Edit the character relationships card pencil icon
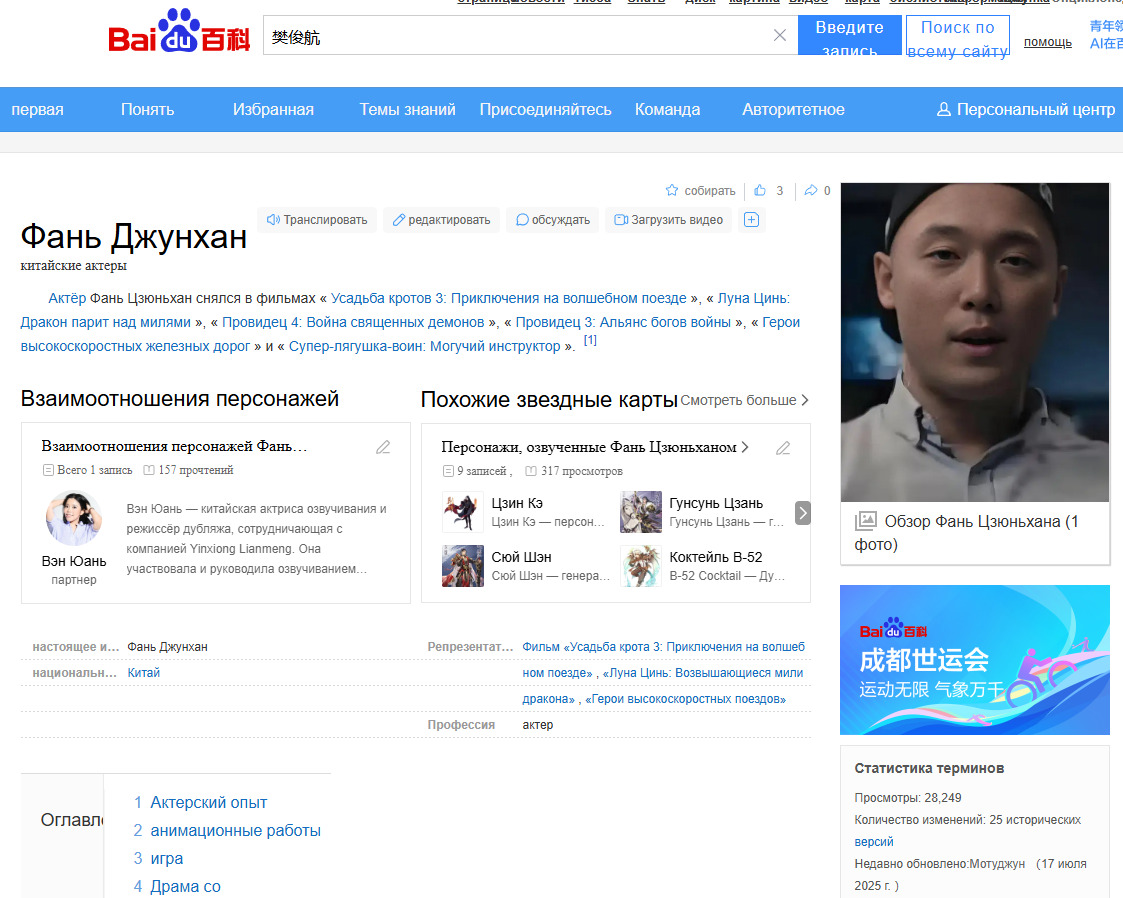 [x=383, y=447]
